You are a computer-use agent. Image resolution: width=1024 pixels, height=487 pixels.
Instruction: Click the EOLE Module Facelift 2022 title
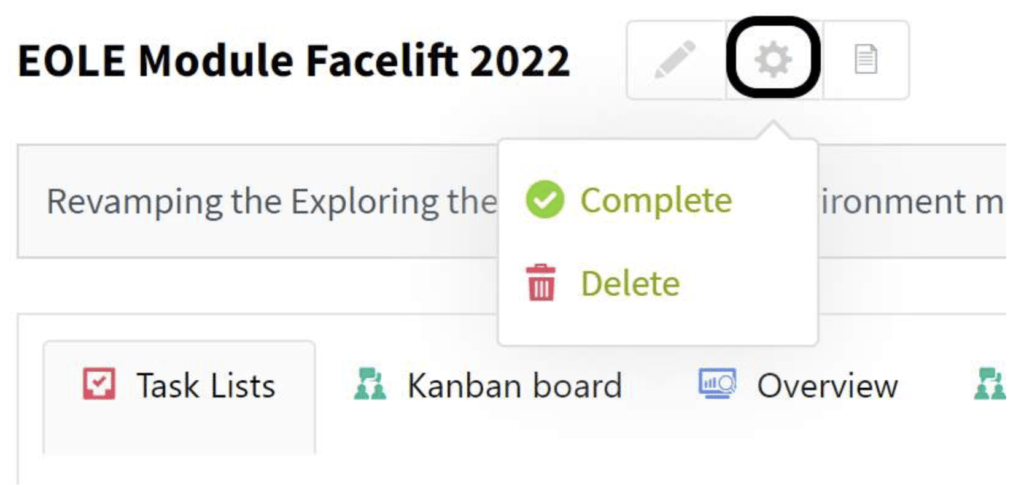coord(294,62)
